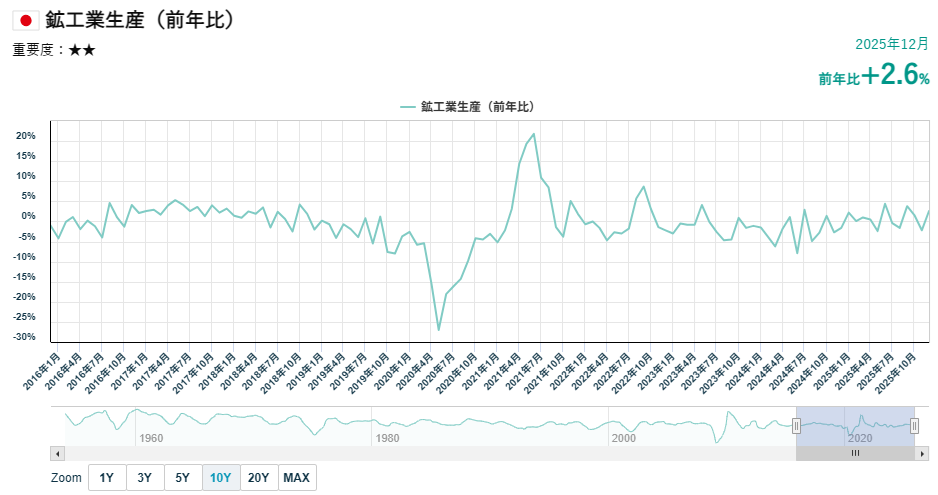The width and height of the screenshot is (938, 495).
Task: Click the 2025年10月 x-axis label
Action: click(896, 373)
